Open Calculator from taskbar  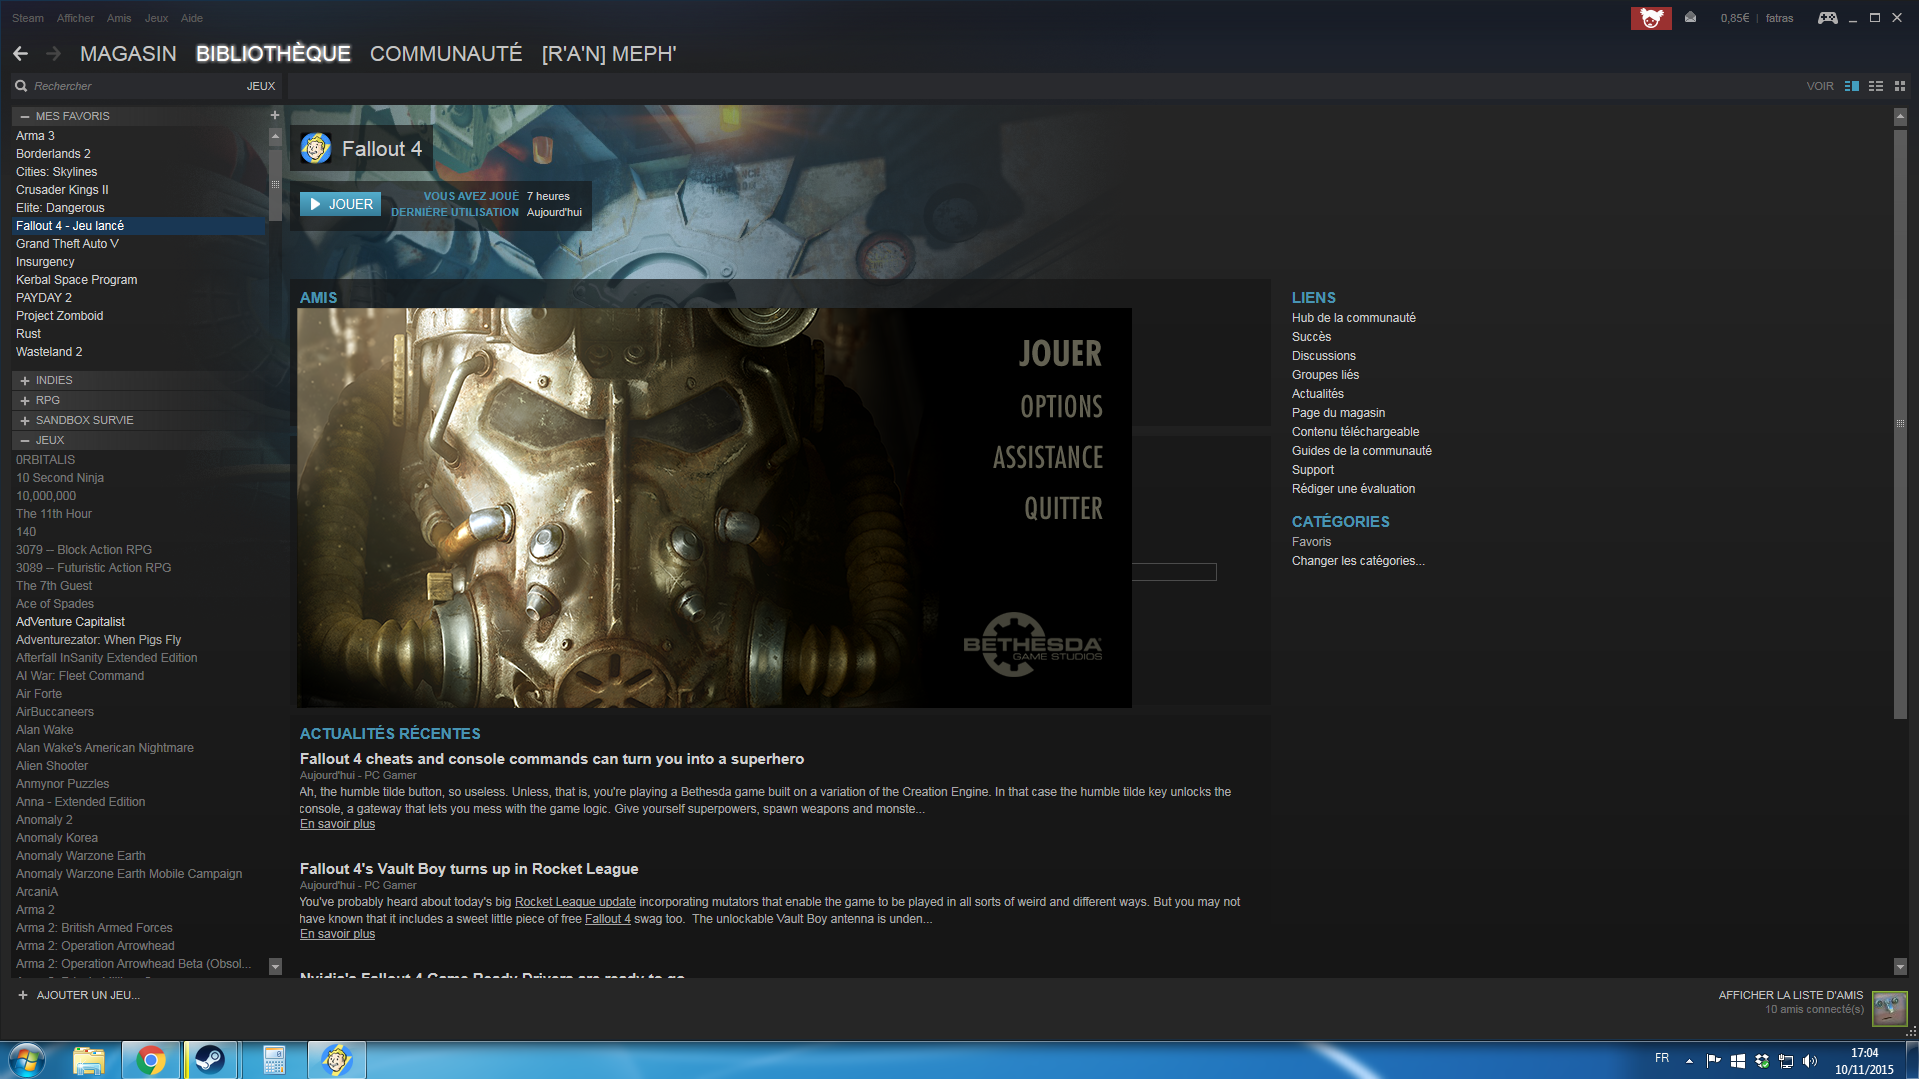[x=274, y=1060]
